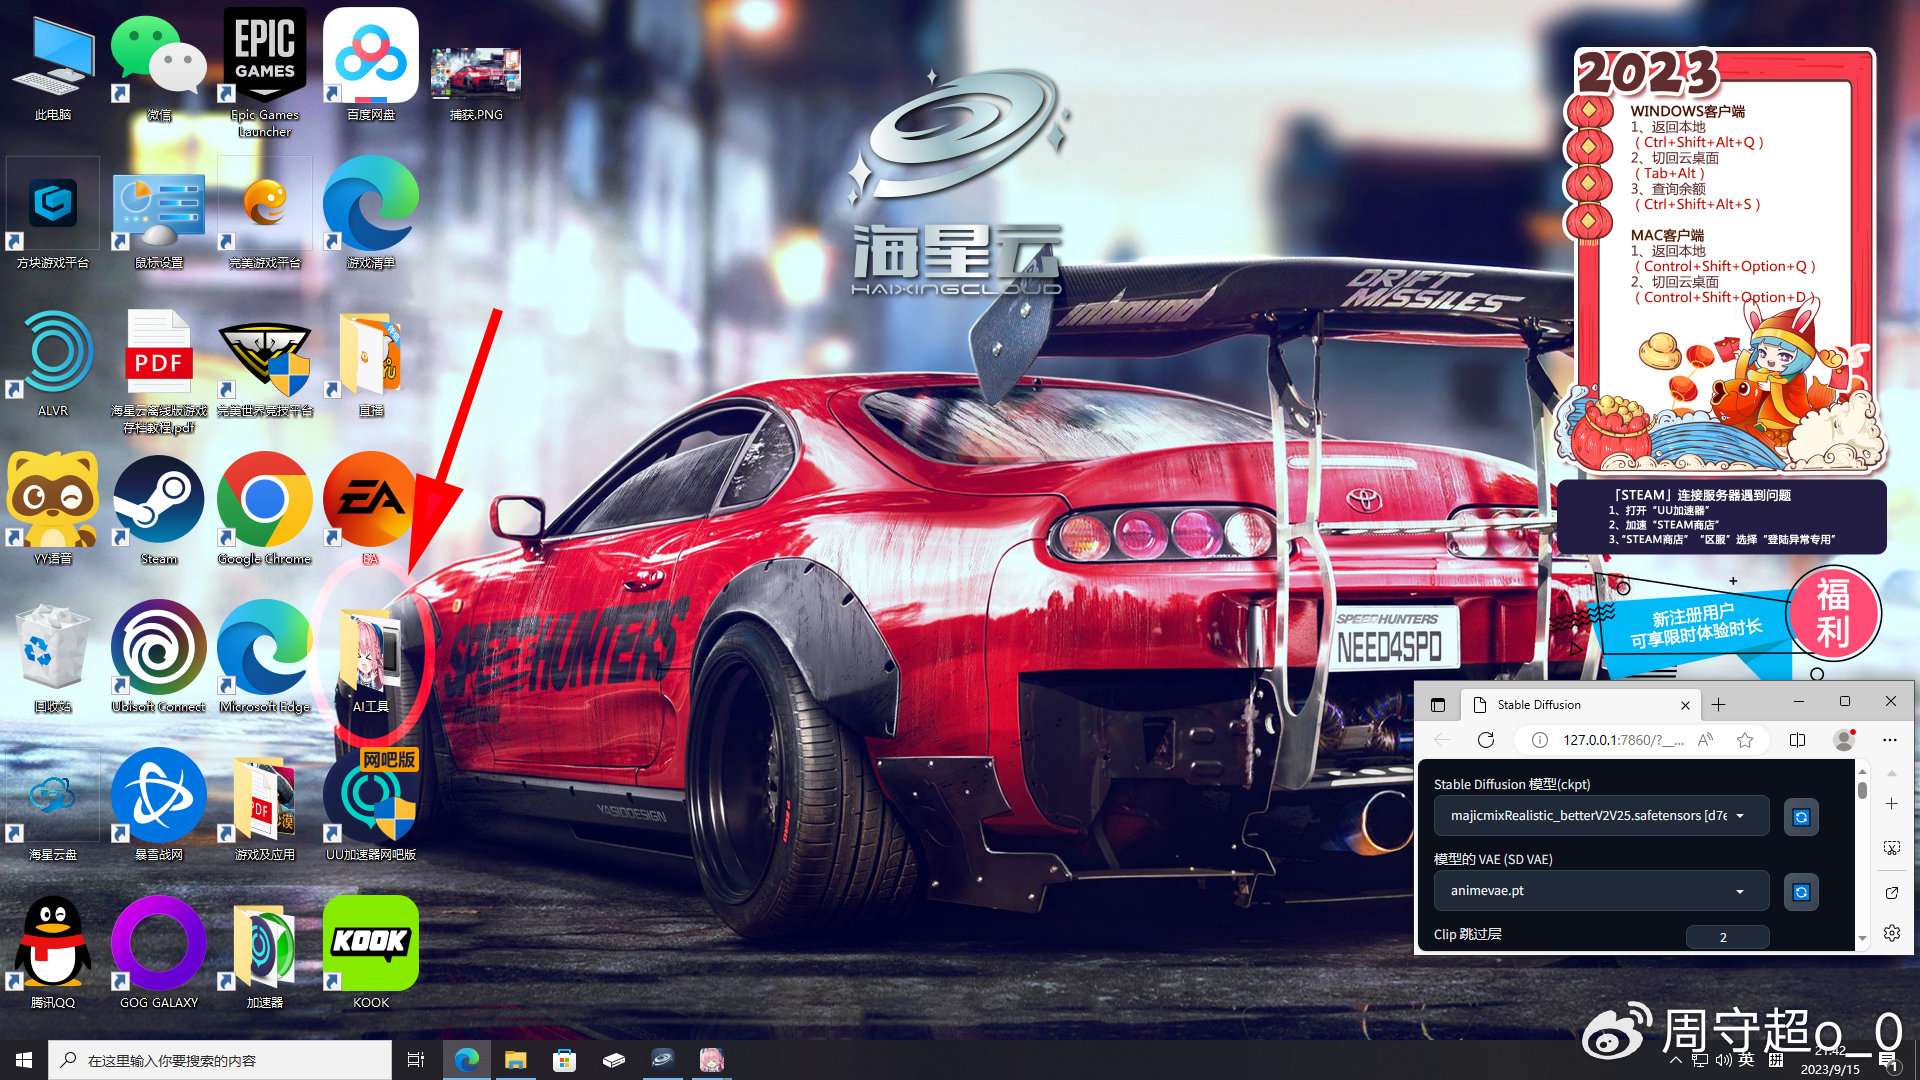The height and width of the screenshot is (1080, 1920).
Task: Launch 完美游戏平台 shortcut
Action: [265, 214]
